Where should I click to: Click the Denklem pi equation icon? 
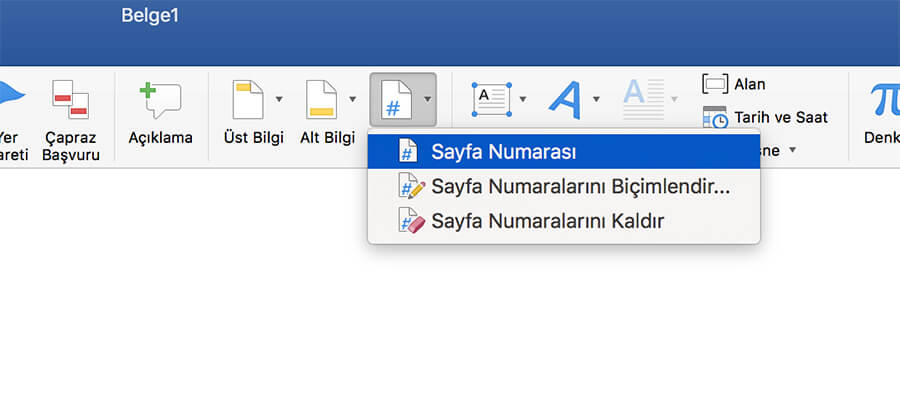pyautogui.click(x=885, y=100)
